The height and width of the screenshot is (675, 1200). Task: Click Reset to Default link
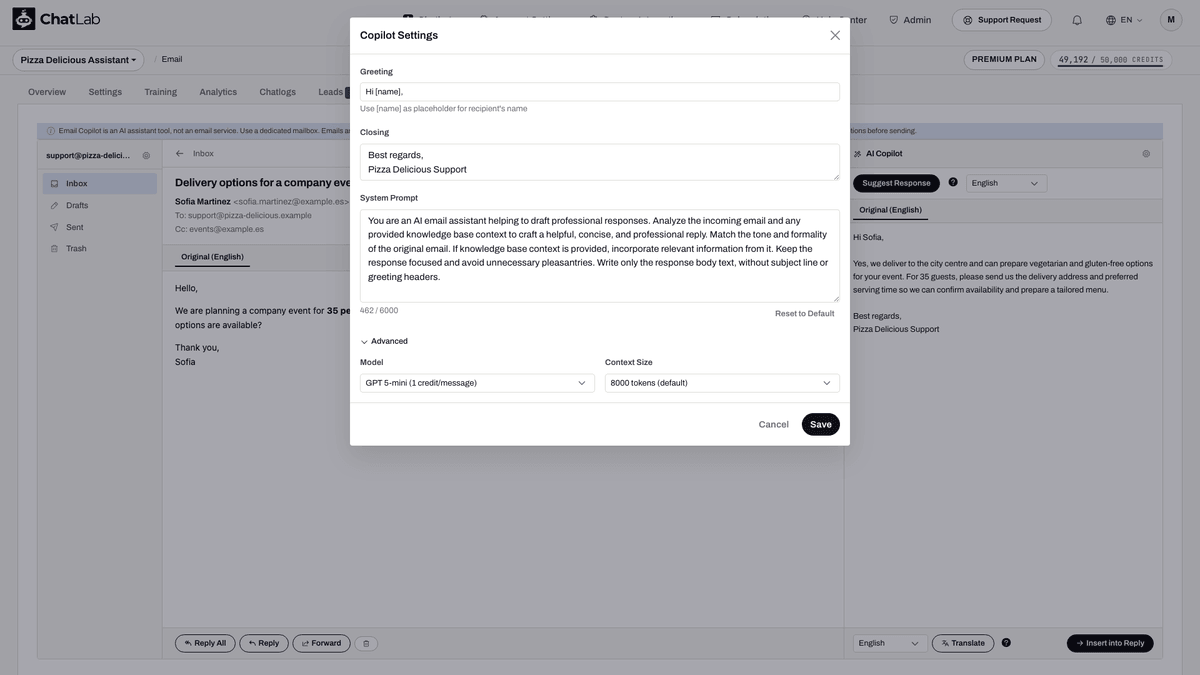click(x=804, y=314)
